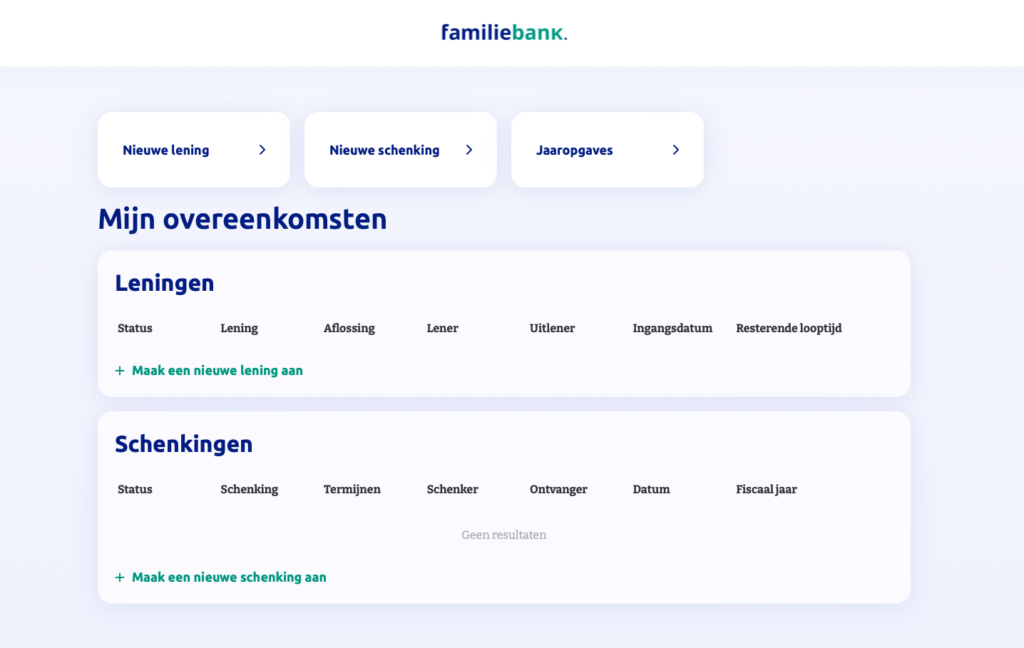
Task: Click the Status column header in Schenkingen
Action: [135, 489]
